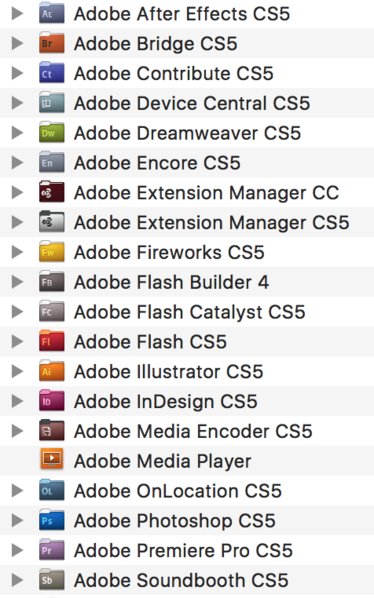The height and width of the screenshot is (598, 374).
Task: Select the Adobe Dreamweaver CS5 folder icon
Action: pos(52,133)
